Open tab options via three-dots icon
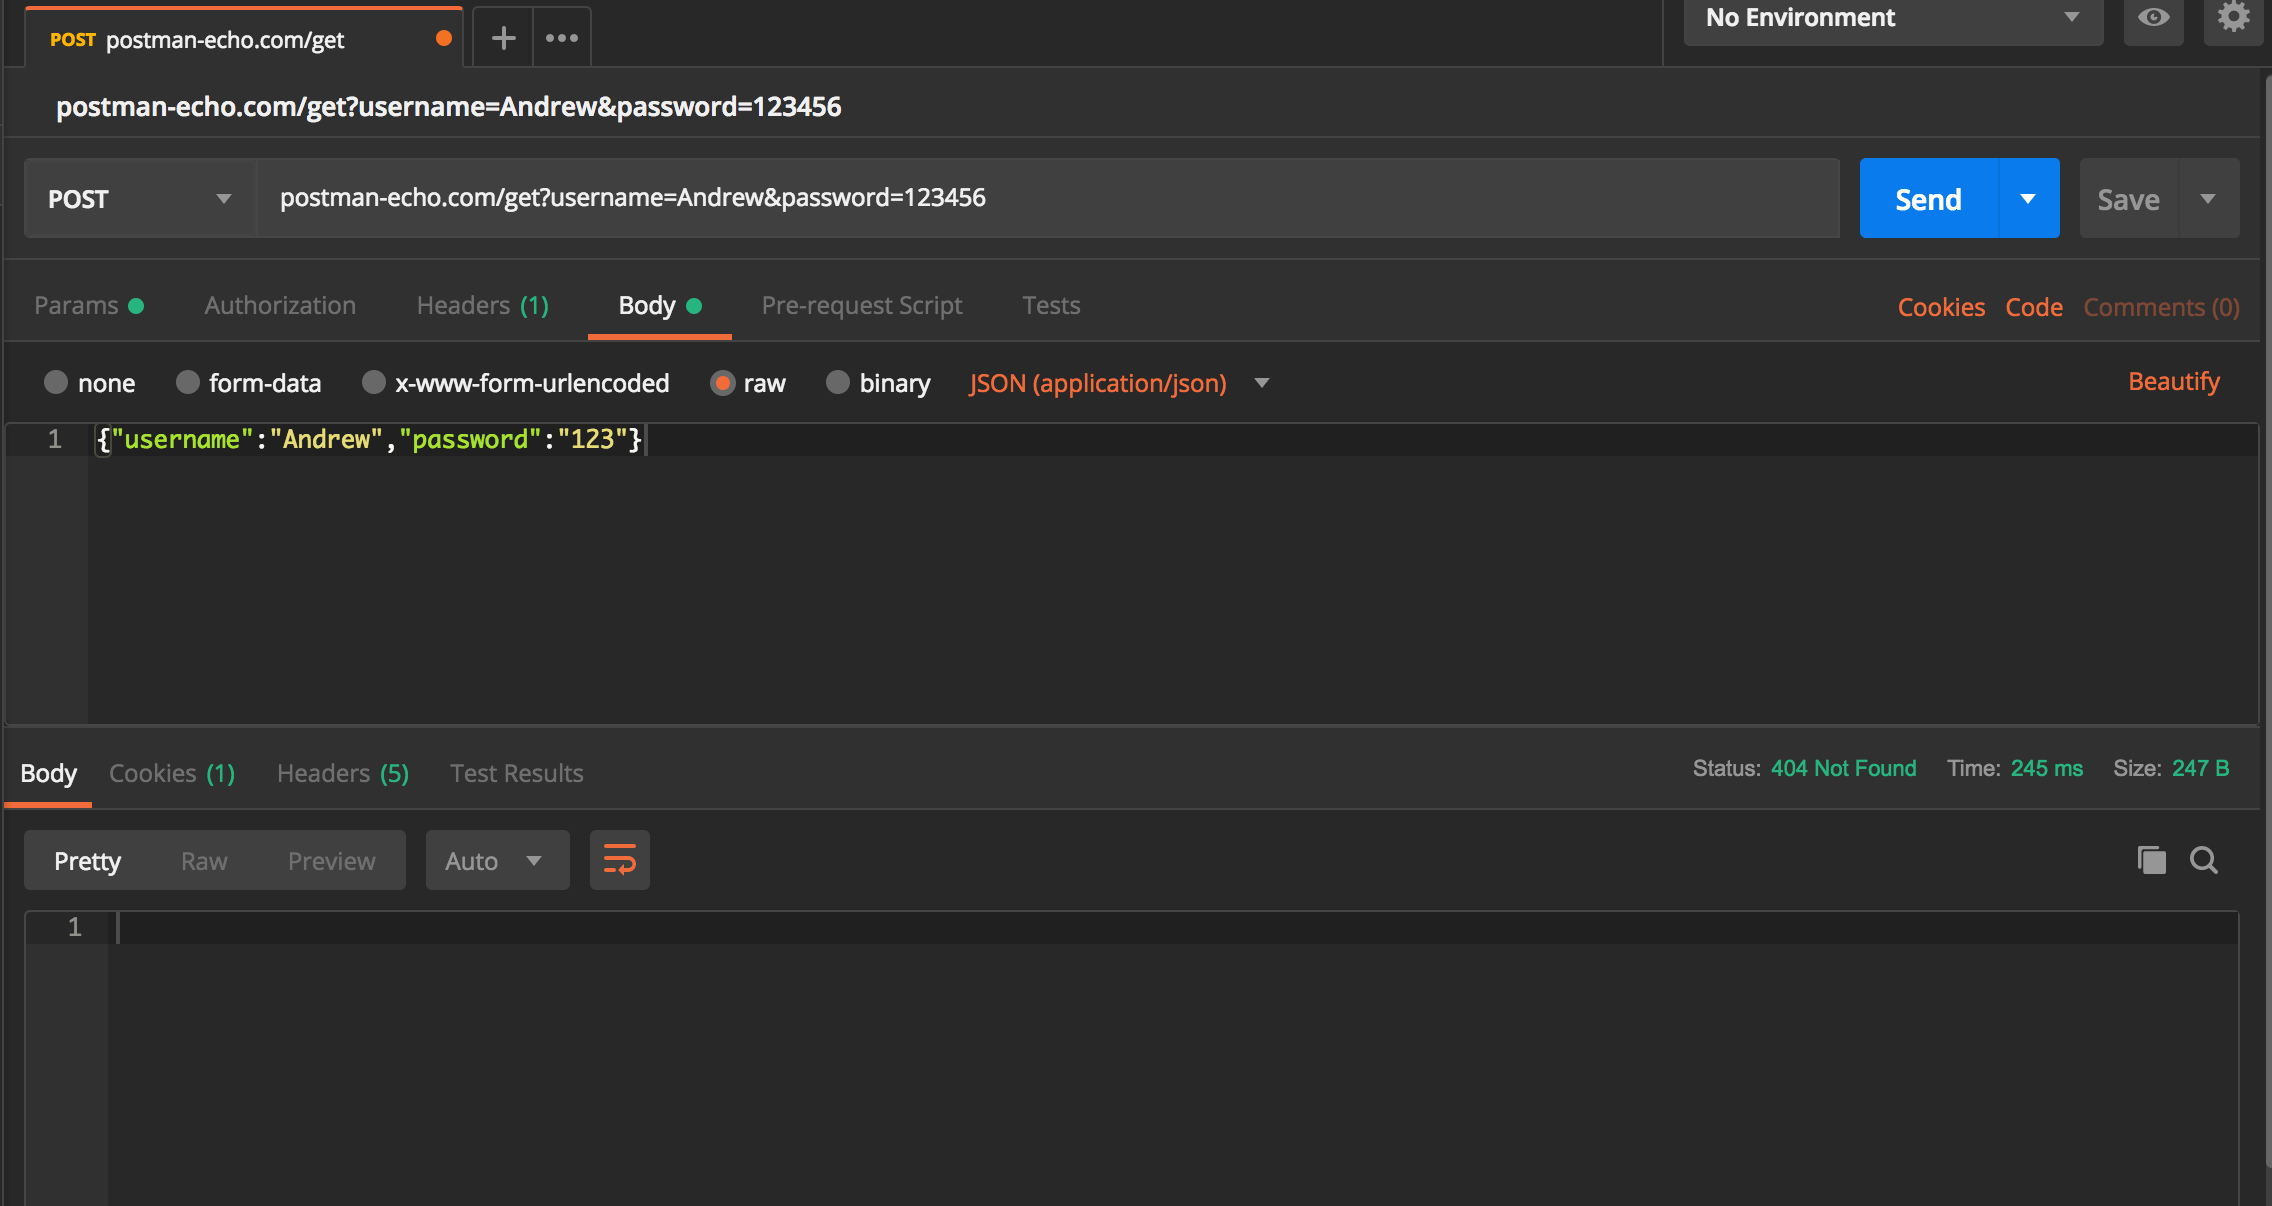The width and height of the screenshot is (2272, 1206). [x=562, y=38]
